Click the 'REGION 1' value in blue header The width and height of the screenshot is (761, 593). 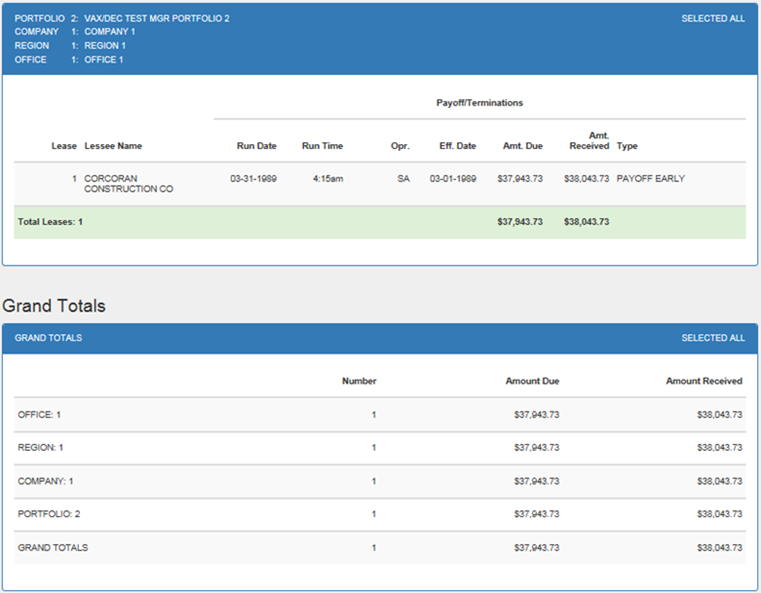[x=105, y=46]
